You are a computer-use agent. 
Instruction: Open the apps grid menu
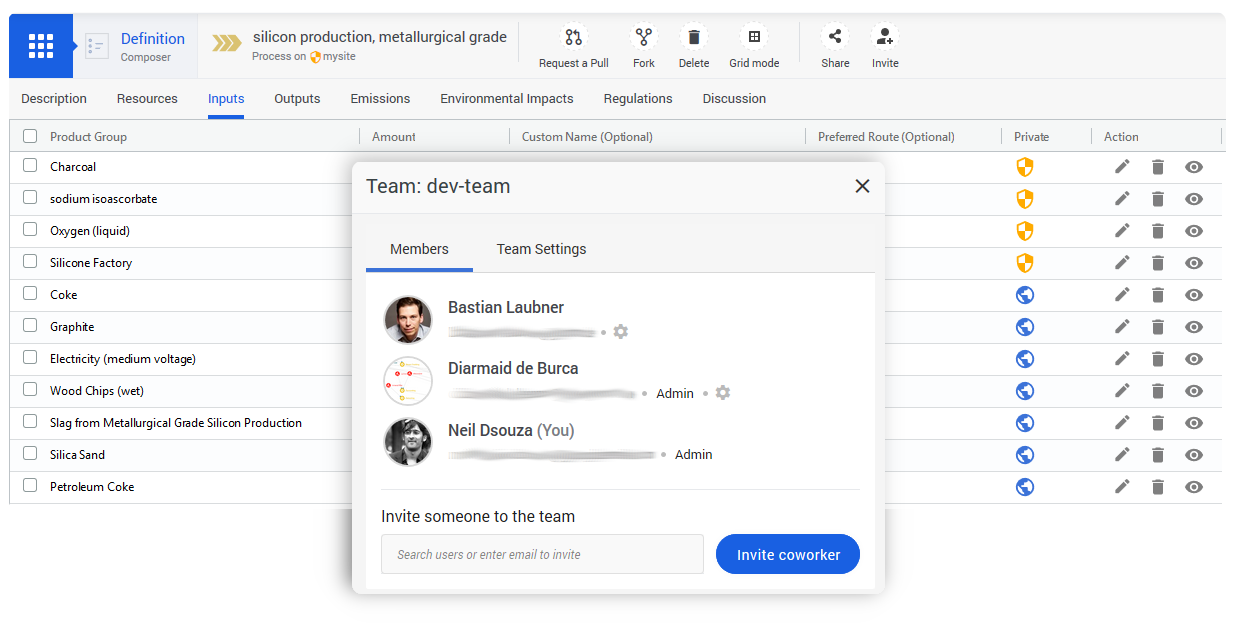41,46
